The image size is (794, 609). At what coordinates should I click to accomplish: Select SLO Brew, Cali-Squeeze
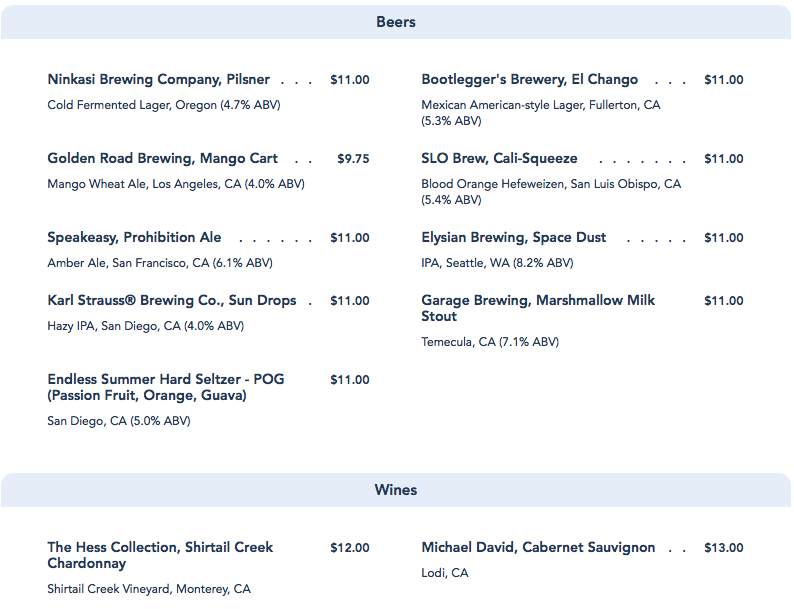(499, 159)
